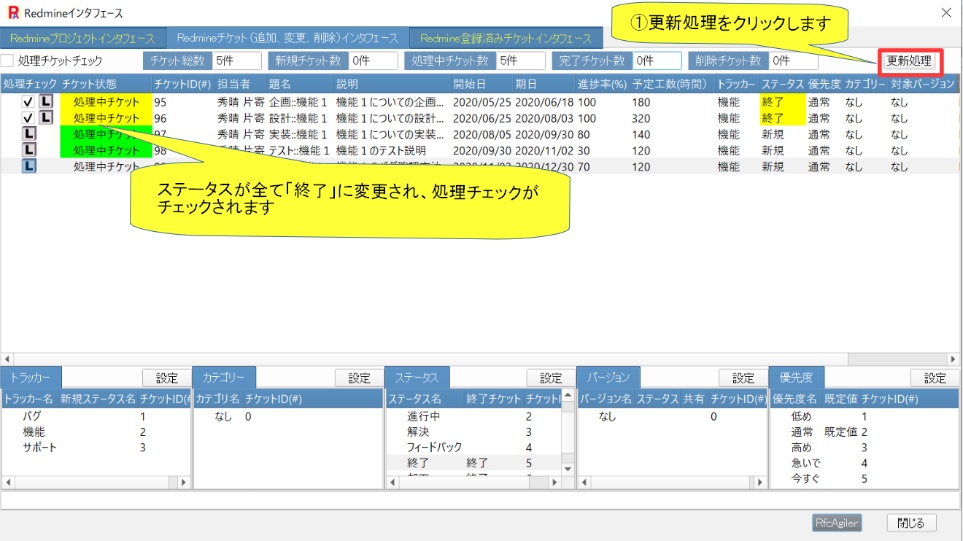
Task: Close the Redmineインタフェース window
Action: [946, 13]
